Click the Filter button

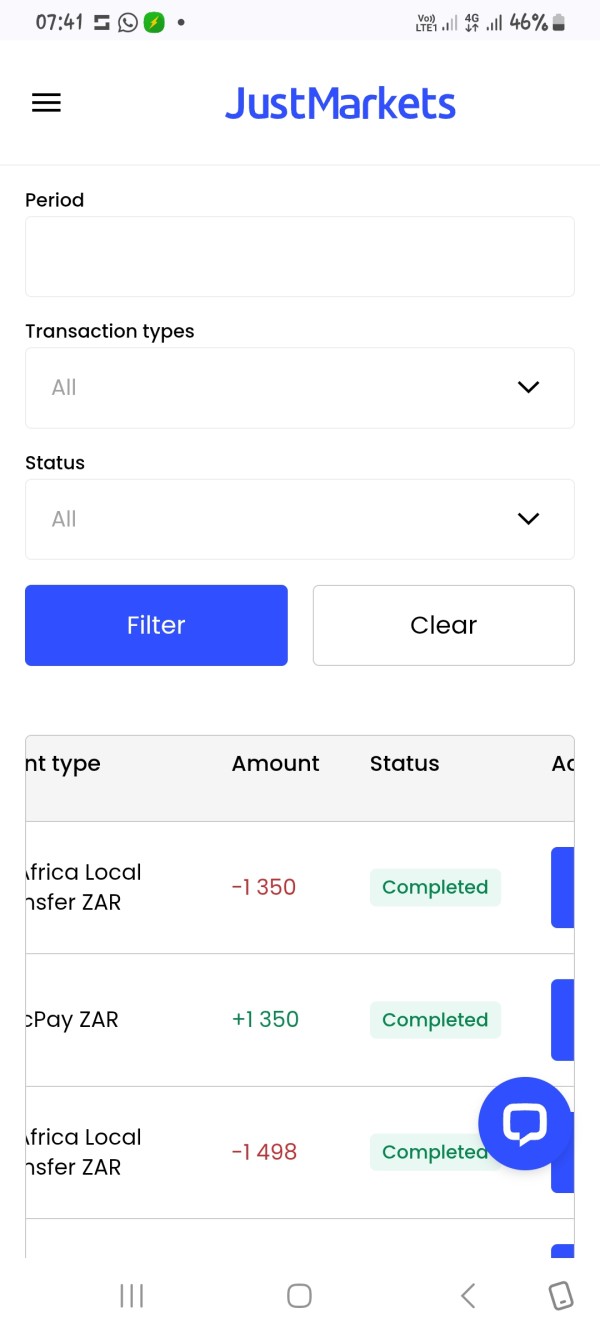click(x=156, y=625)
